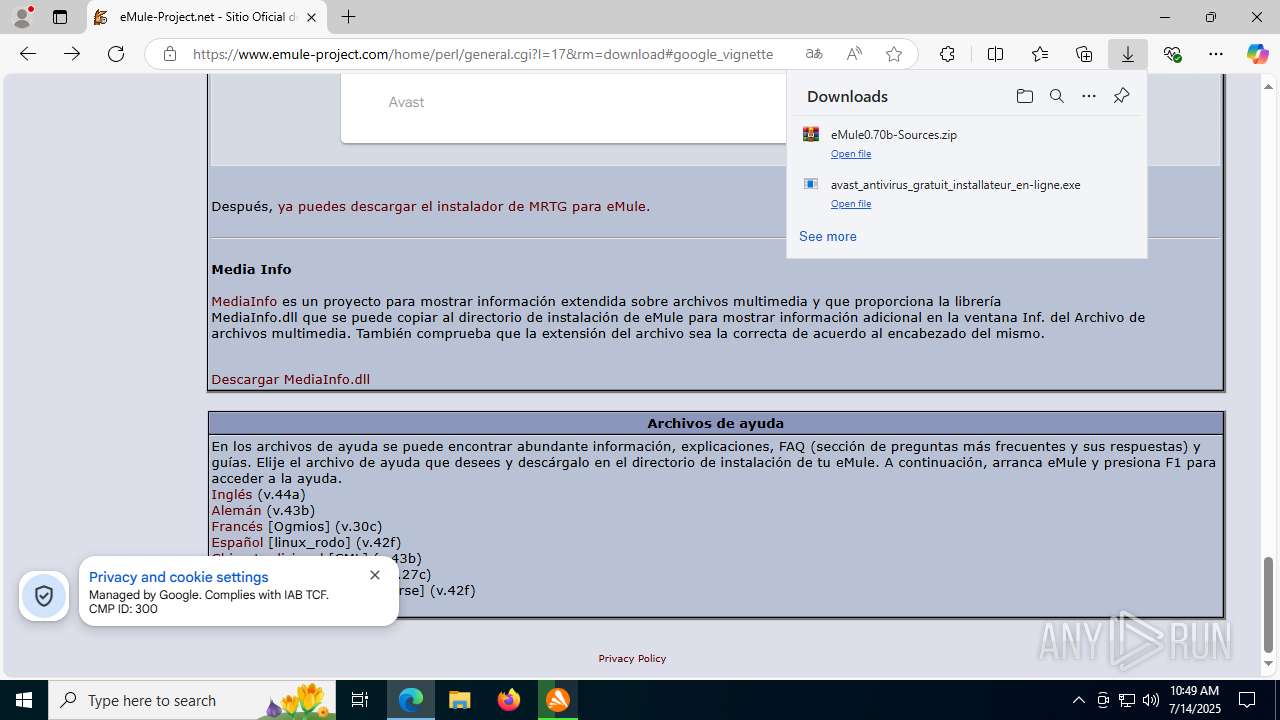Go back to the previous page
Viewport: 1280px width, 720px height.
point(28,54)
